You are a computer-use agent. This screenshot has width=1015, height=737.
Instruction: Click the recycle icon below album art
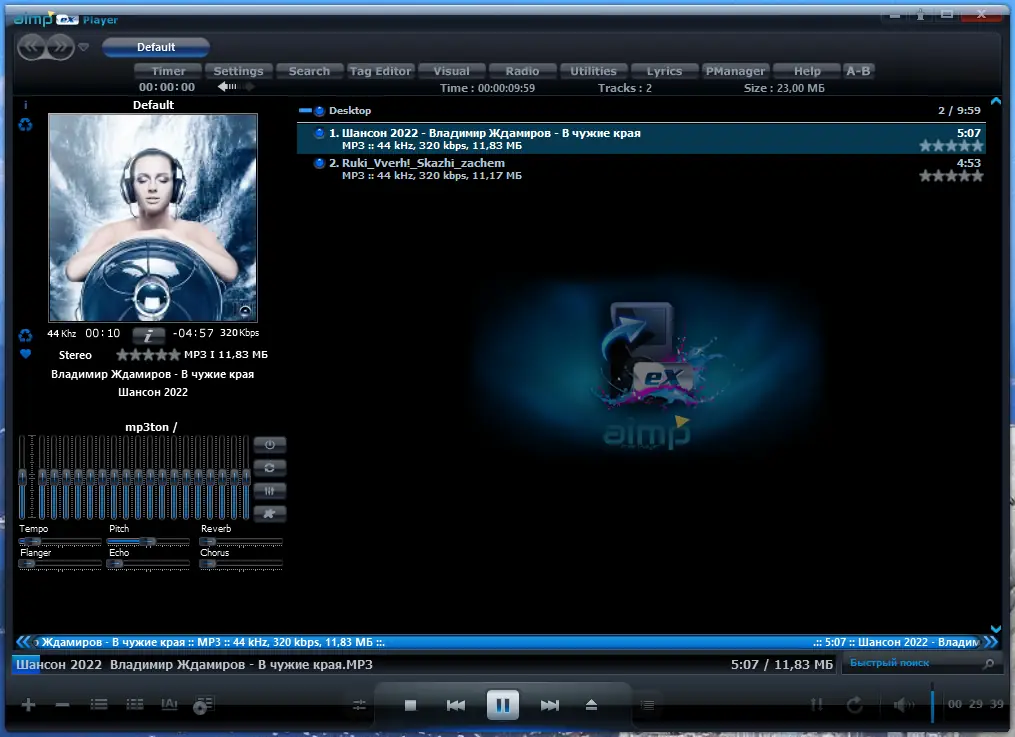(x=25, y=335)
